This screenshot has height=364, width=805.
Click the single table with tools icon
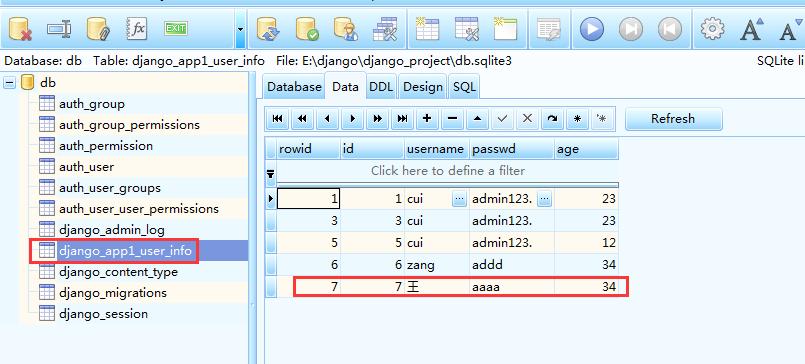pos(467,29)
